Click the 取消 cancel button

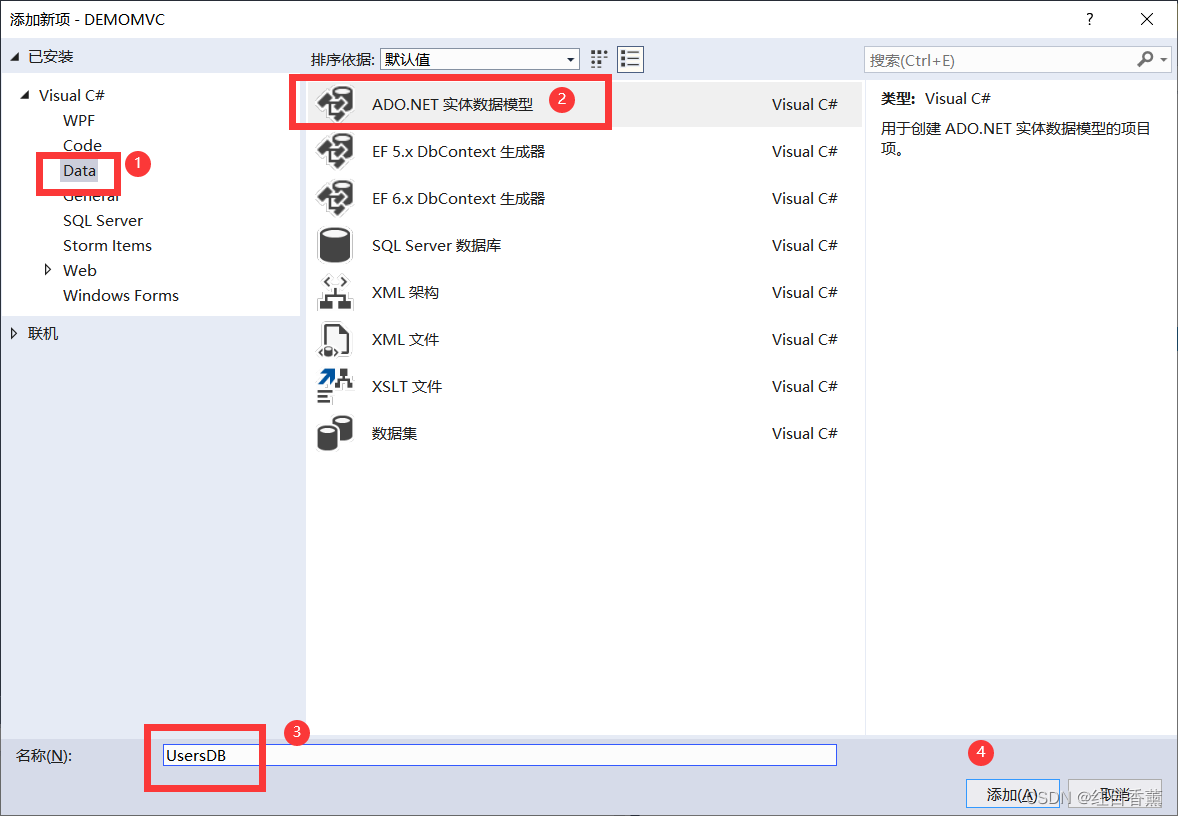[x=1115, y=794]
